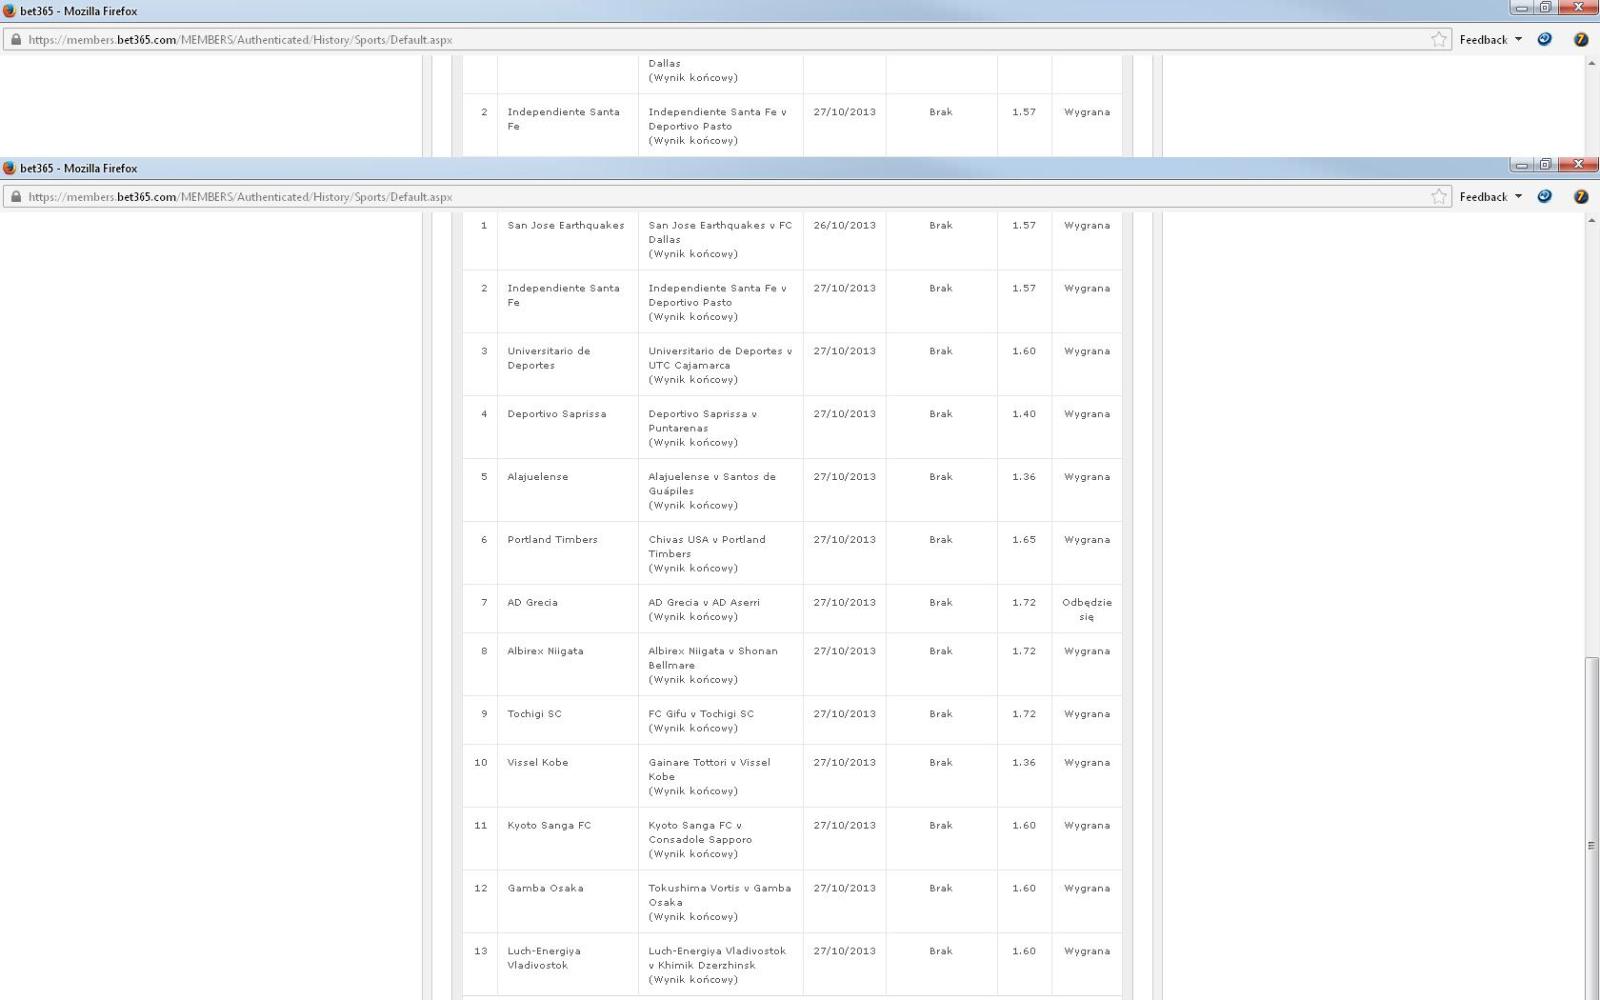Image resolution: width=1600 pixels, height=1000 pixels.
Task: Click 'Vissel Kobe' selection name
Action: click(x=537, y=762)
